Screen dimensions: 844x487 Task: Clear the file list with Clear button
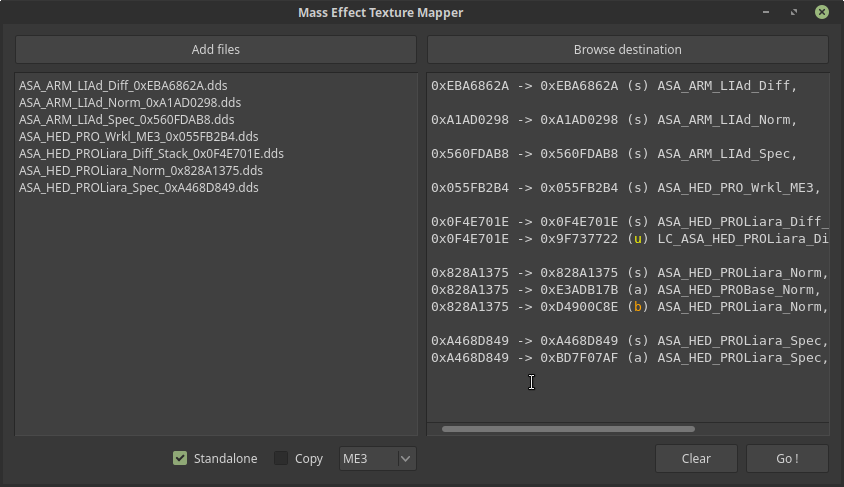pos(696,458)
